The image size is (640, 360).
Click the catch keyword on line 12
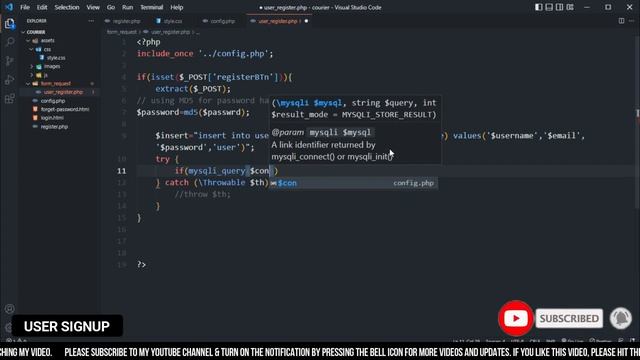click(x=177, y=182)
